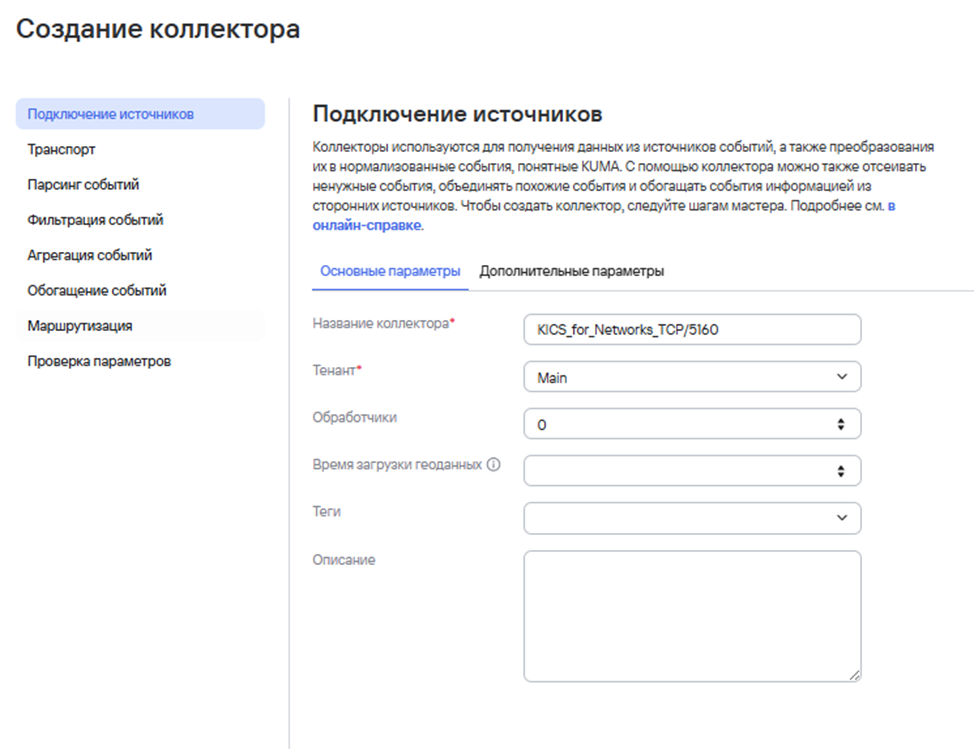Click the Описание text area

[690, 610]
